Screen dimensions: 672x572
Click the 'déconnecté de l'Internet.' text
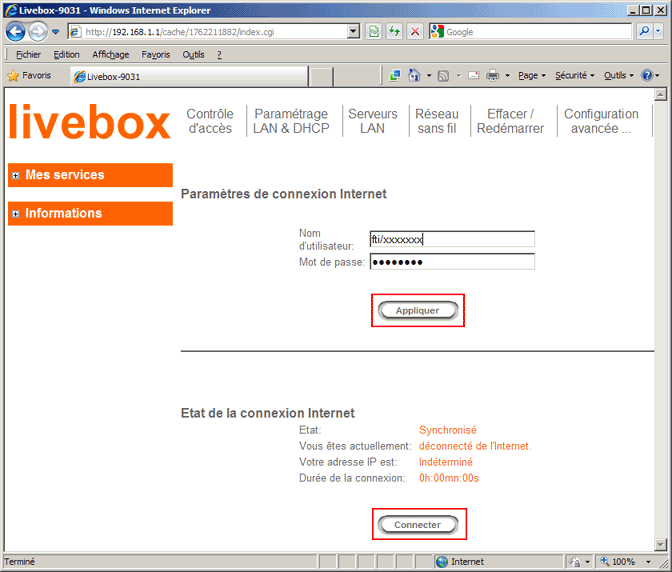(x=475, y=446)
